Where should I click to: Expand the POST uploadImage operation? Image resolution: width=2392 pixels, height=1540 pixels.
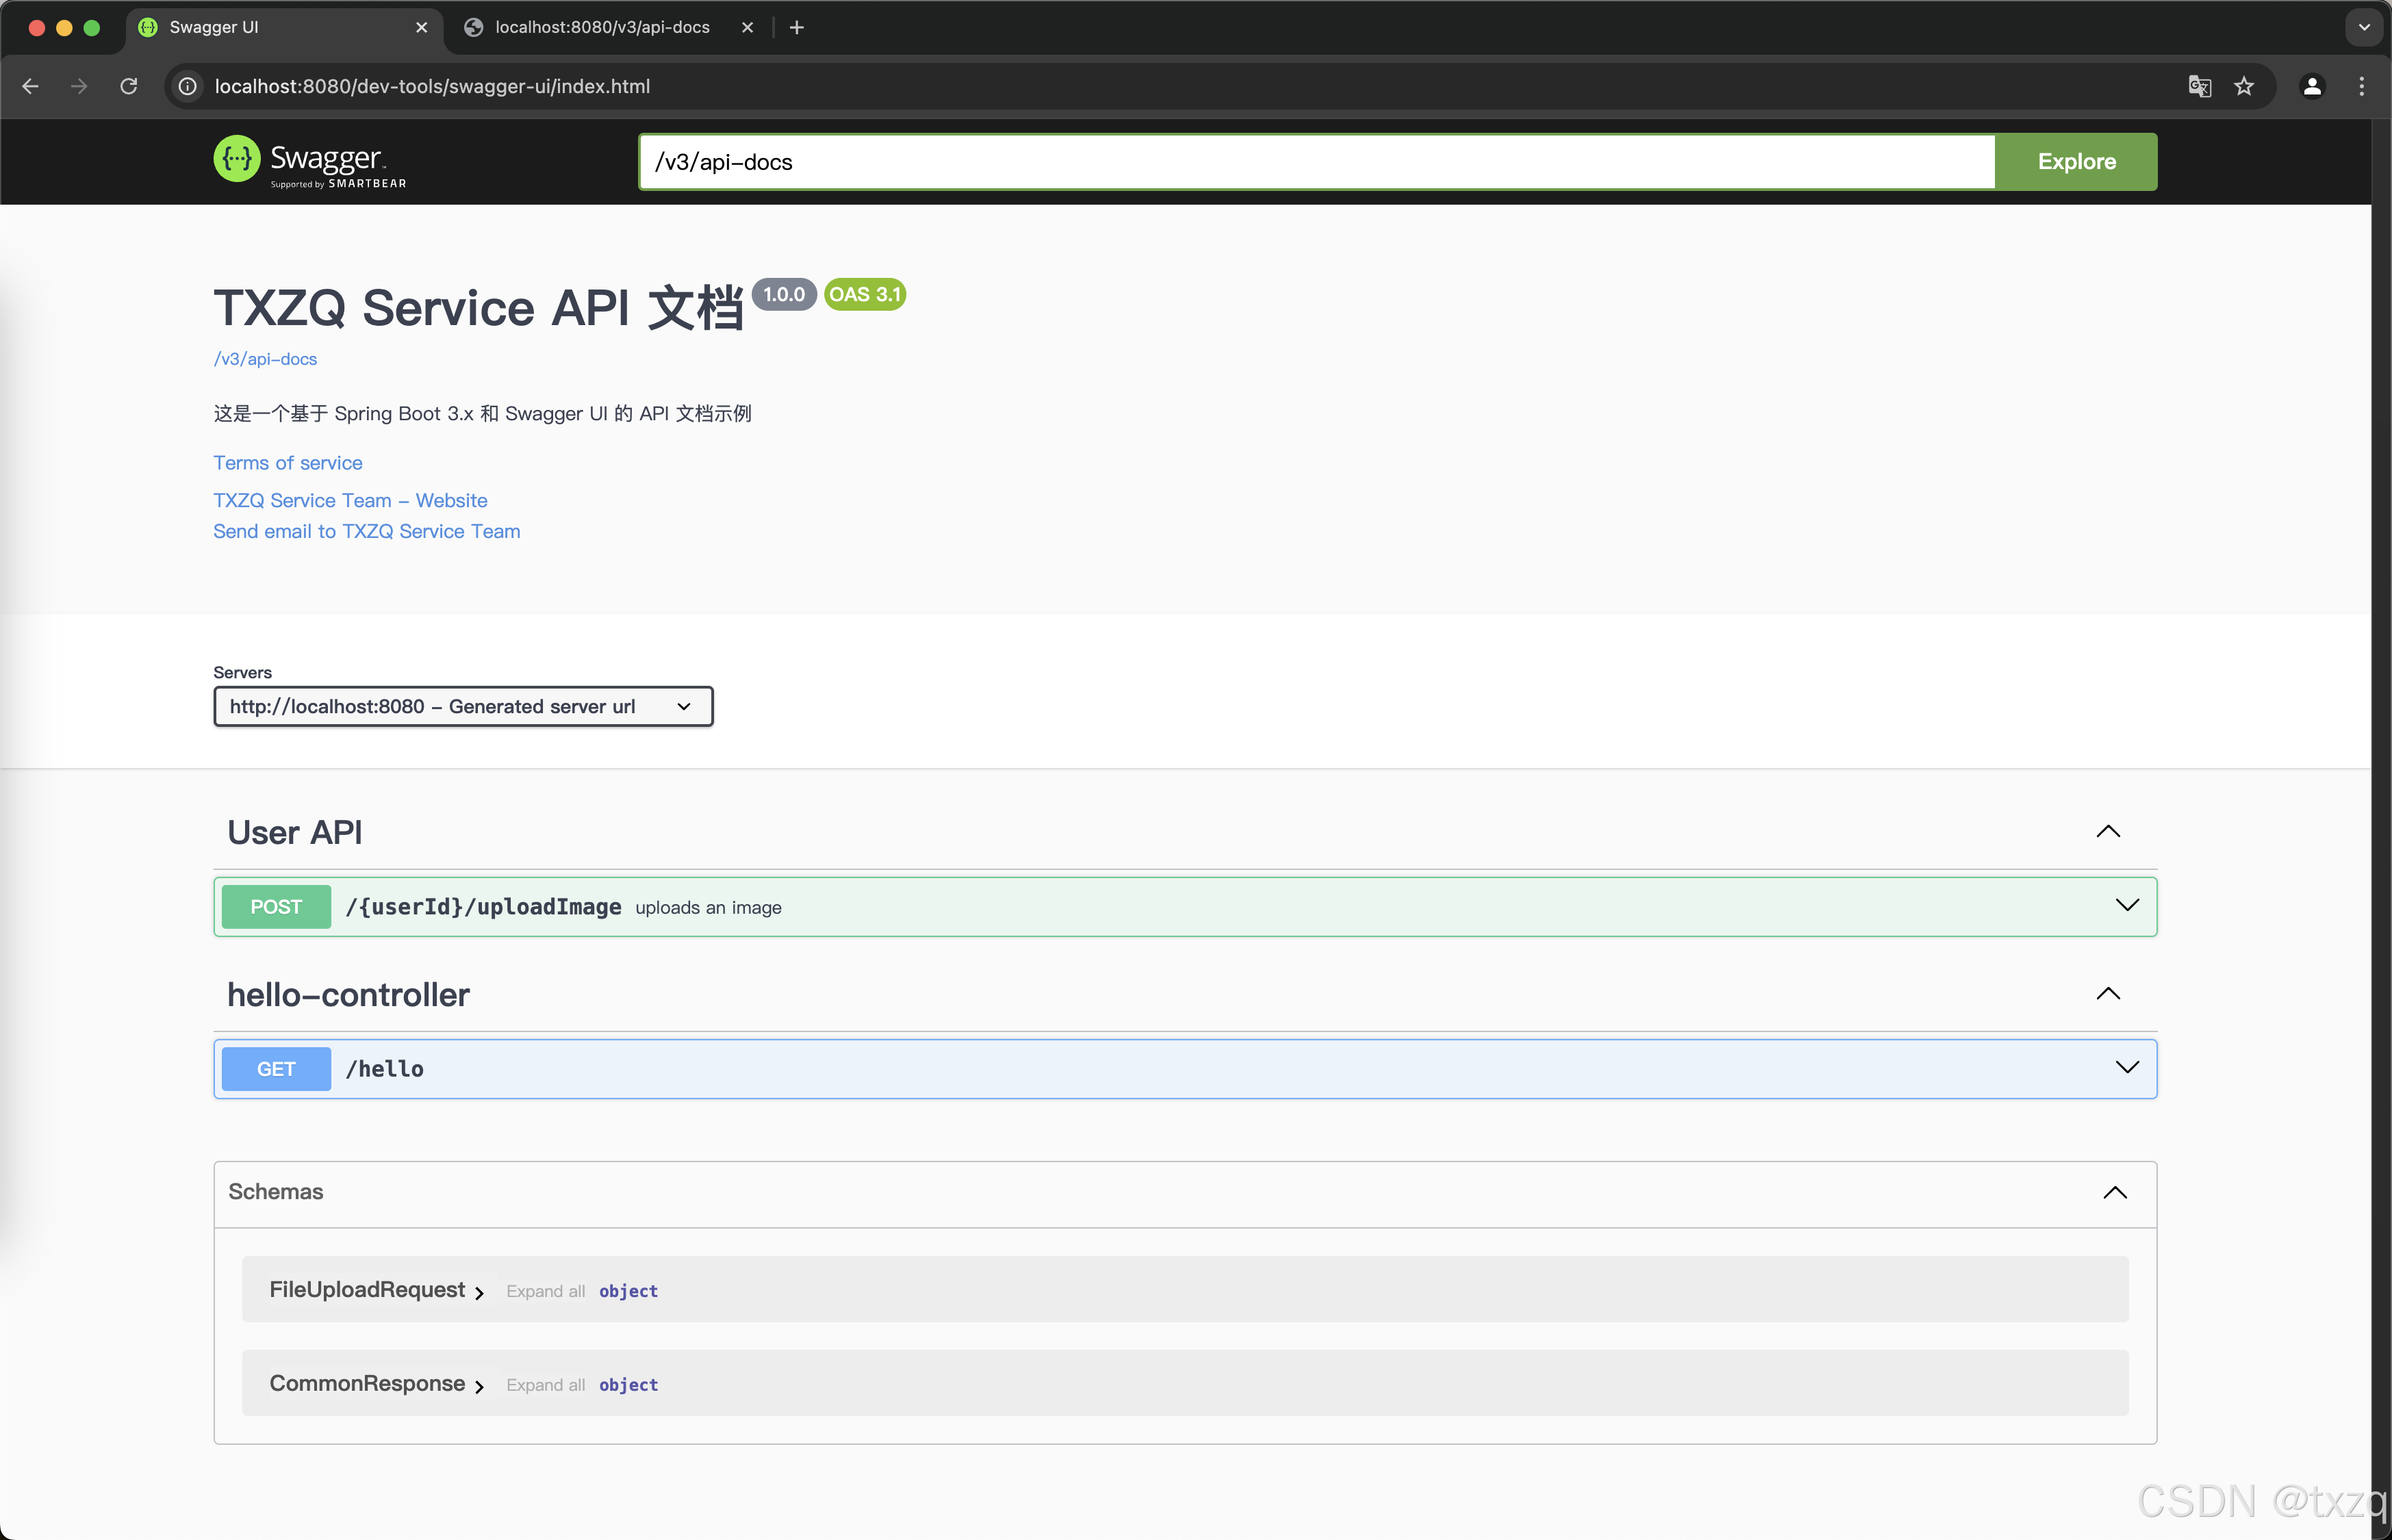coord(2127,906)
